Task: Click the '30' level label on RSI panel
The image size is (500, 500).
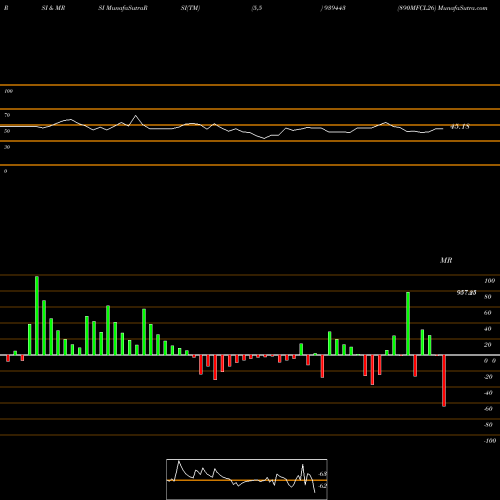Action: (x=7, y=147)
